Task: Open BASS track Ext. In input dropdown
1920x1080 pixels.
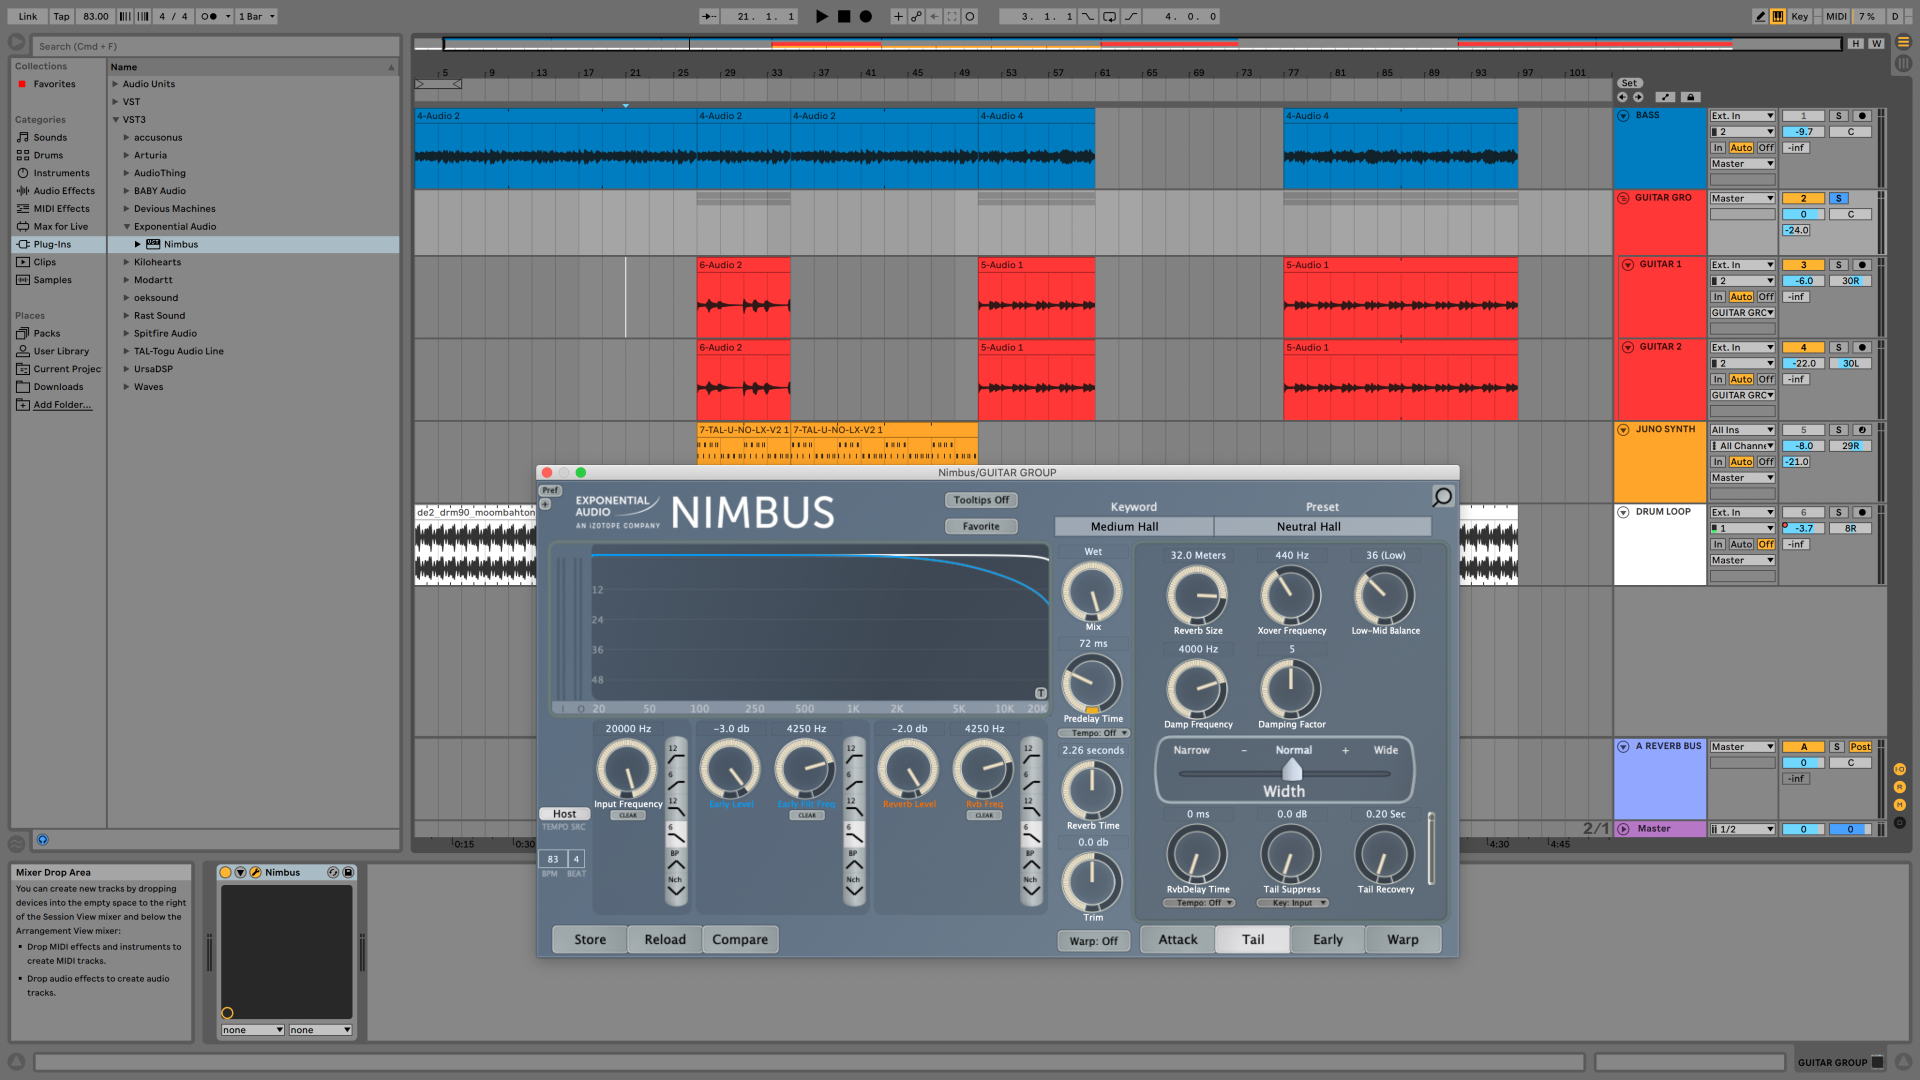Action: click(x=1741, y=116)
